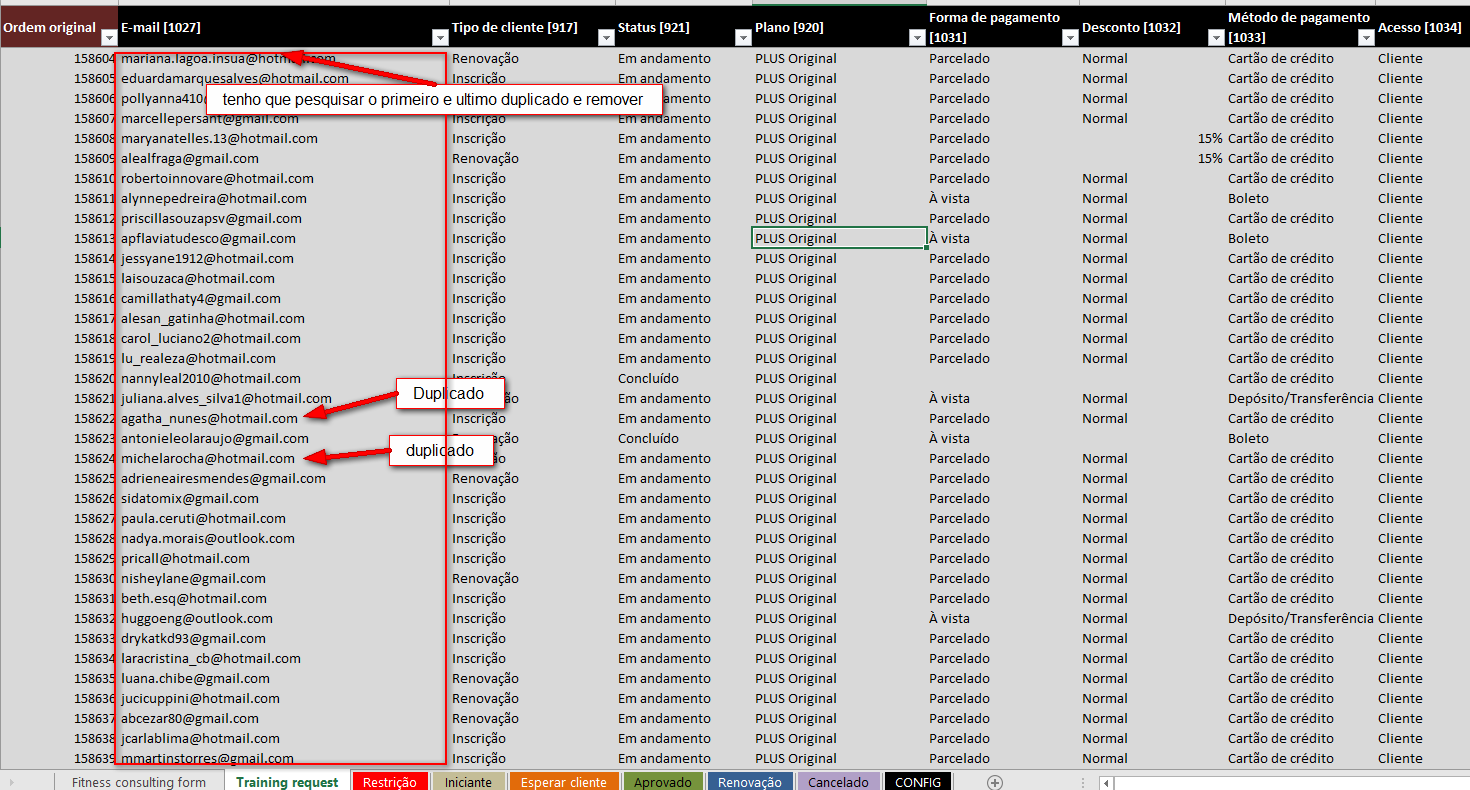
Task: Select the active PLUS Original cell for apflaviatudesco
Action: point(839,238)
